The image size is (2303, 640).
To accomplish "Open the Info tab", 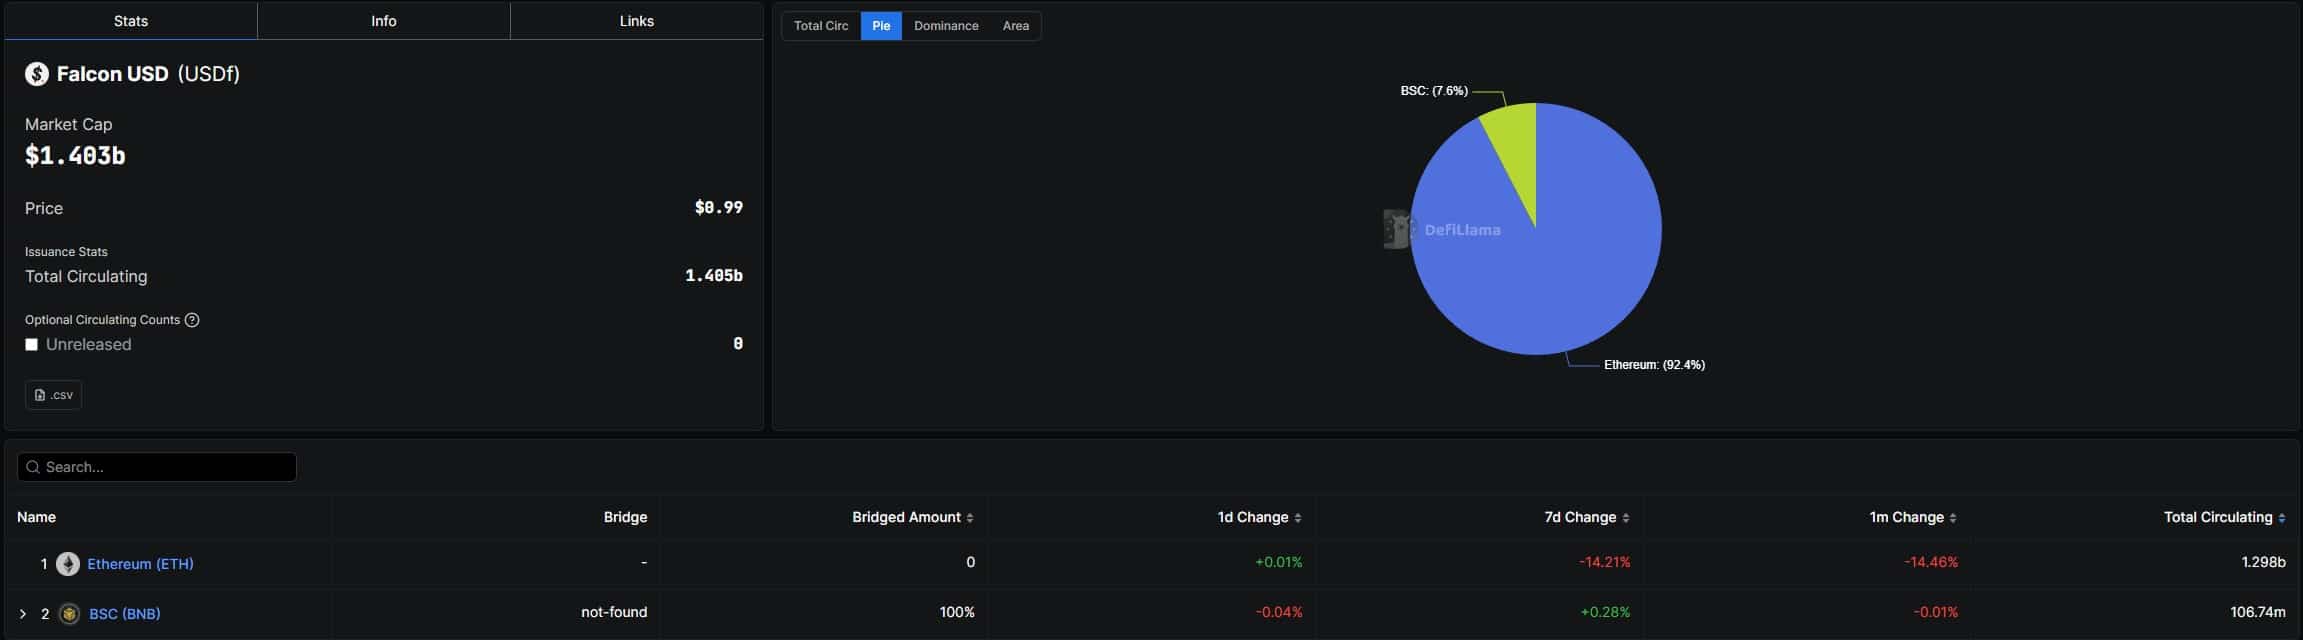I will click(384, 21).
